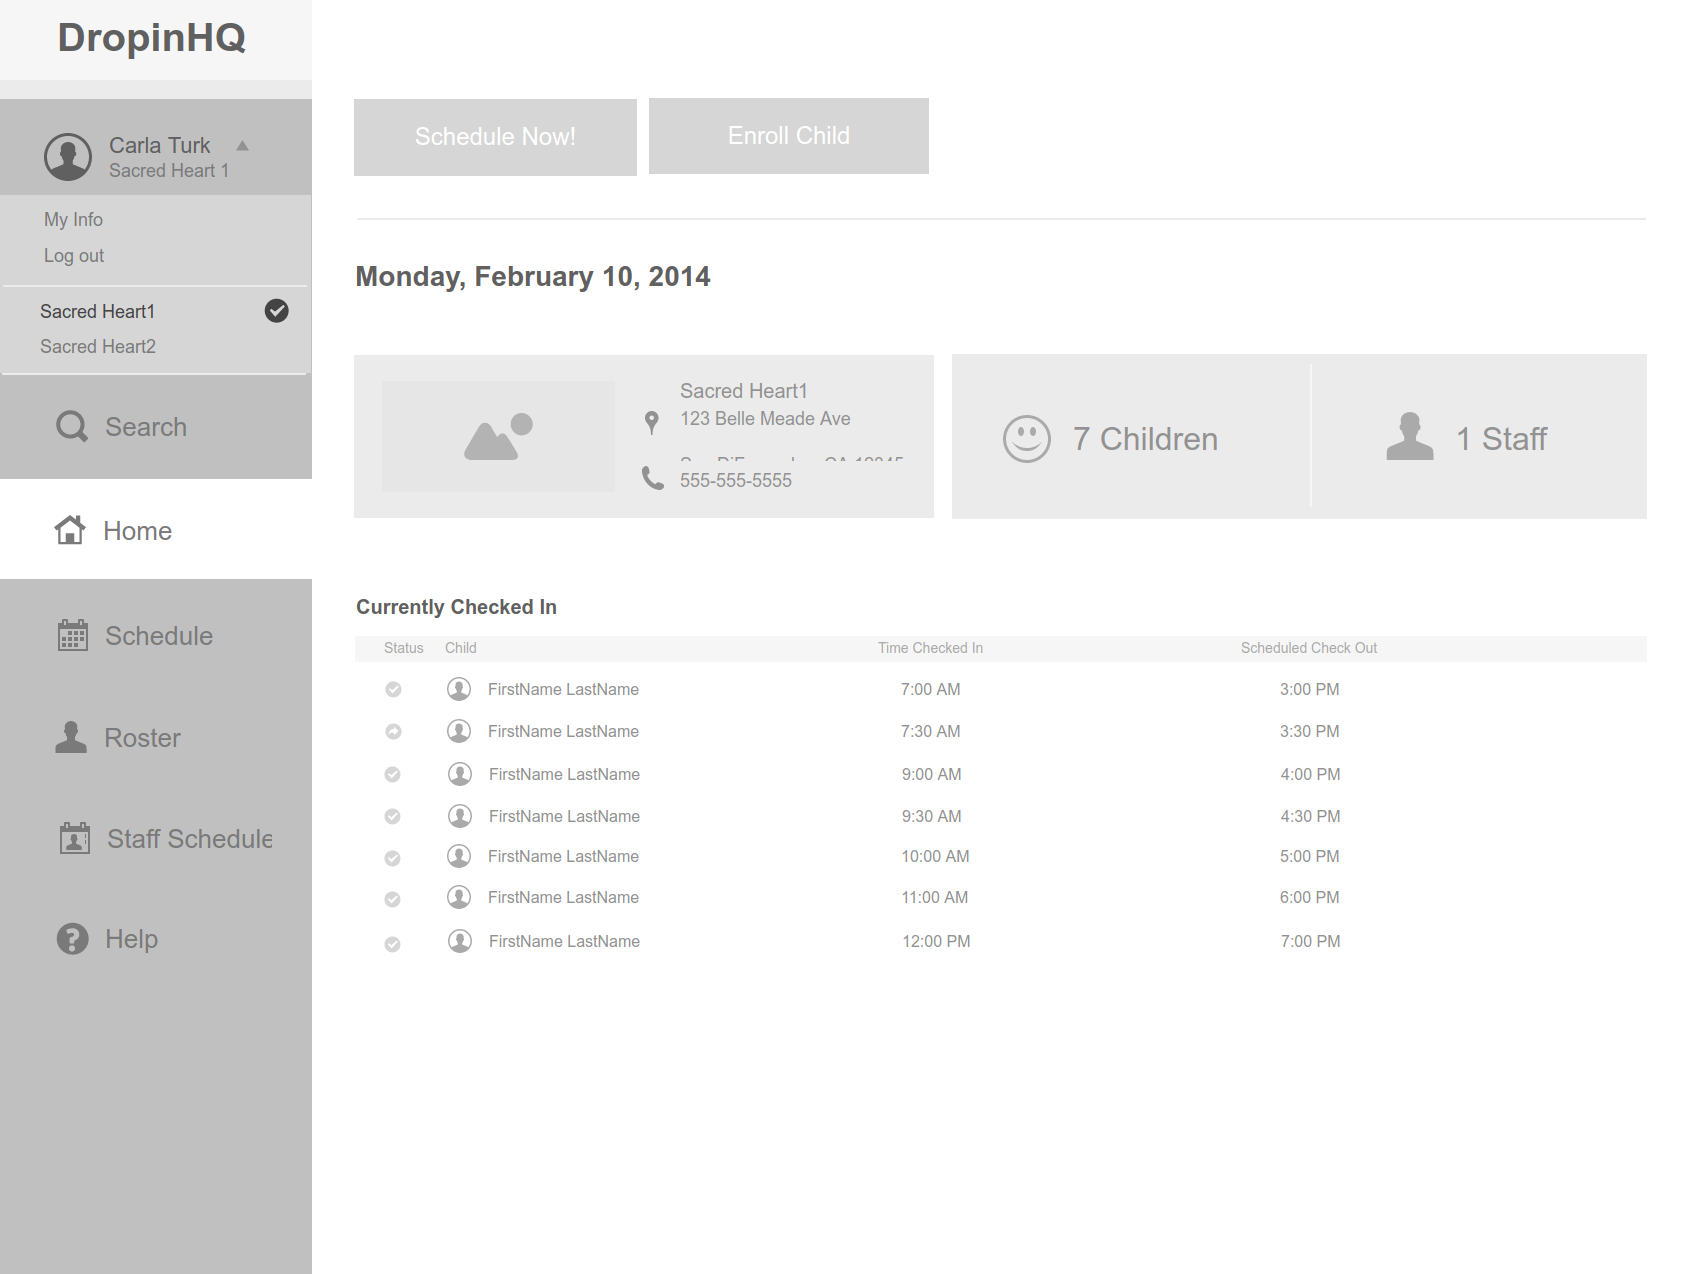
Task: Click Status column header
Action: coord(404,648)
